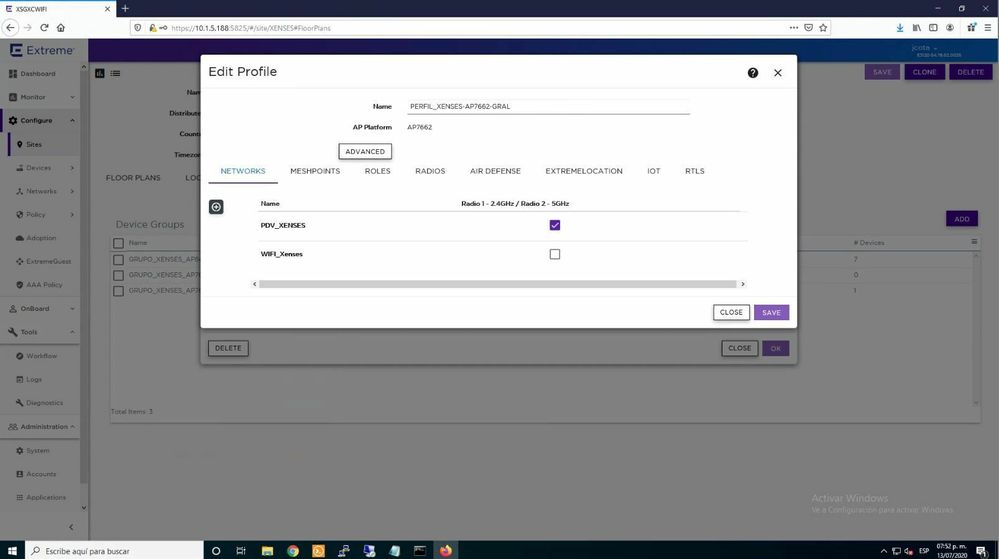Screen dimensions: 999x559
Task: Click the add network plus icon
Action: click(216, 207)
